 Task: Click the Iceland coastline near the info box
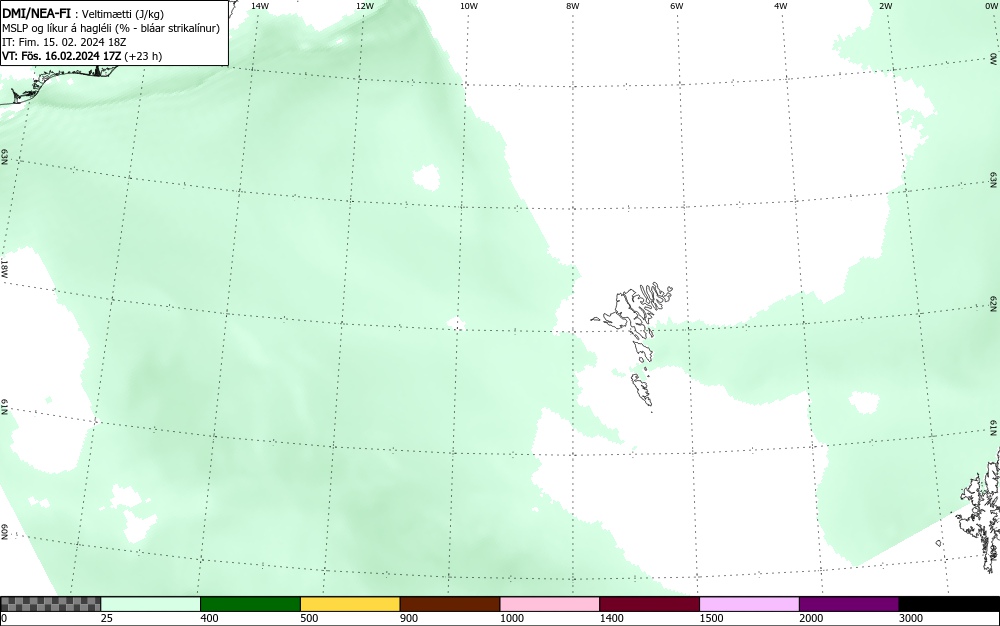[x=57, y=83]
